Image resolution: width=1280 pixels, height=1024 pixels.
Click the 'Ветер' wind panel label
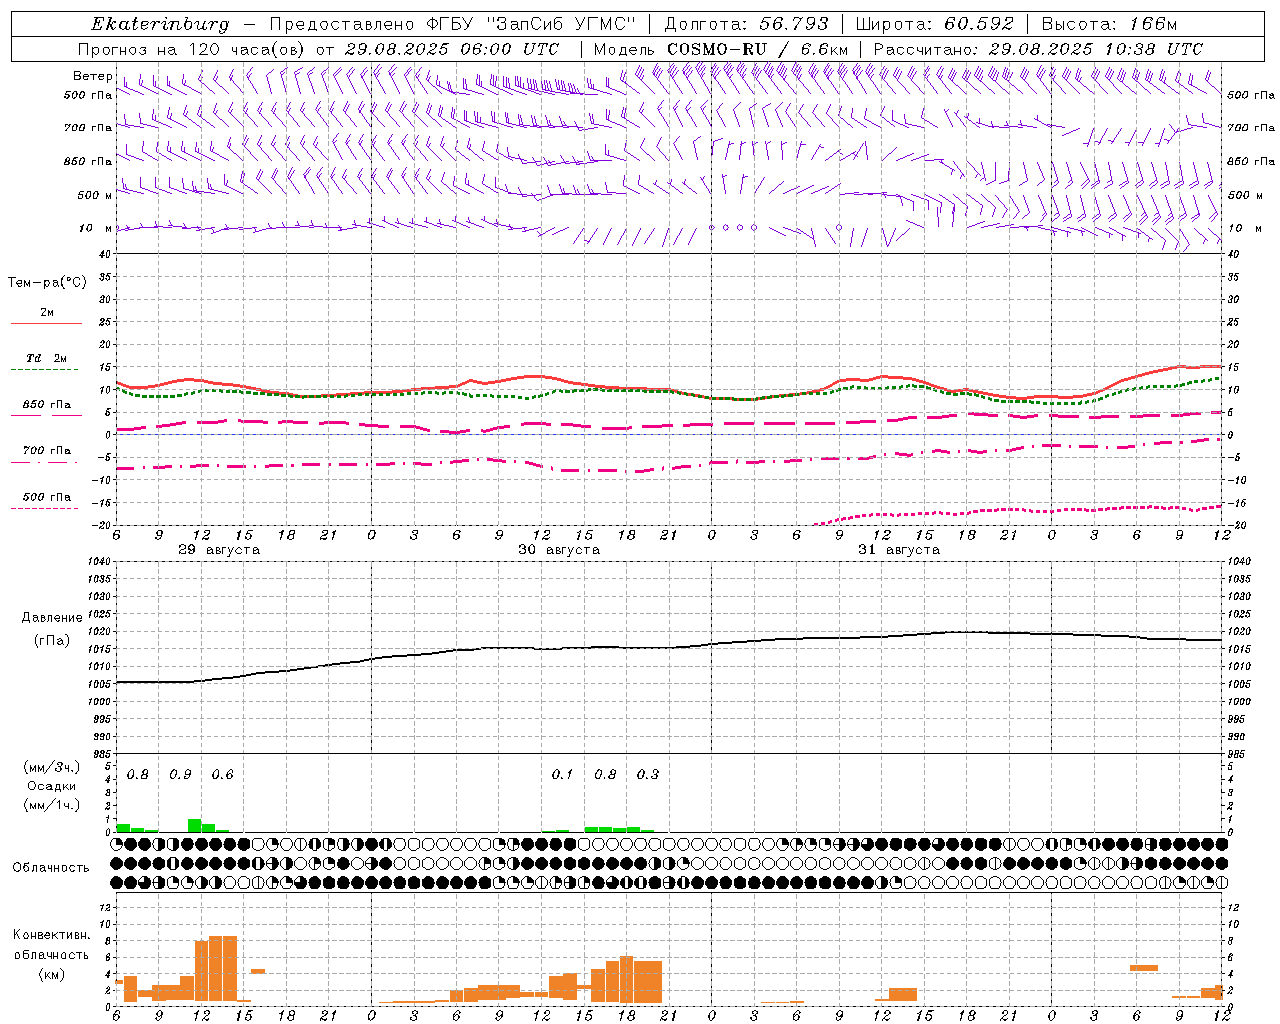coord(92,76)
